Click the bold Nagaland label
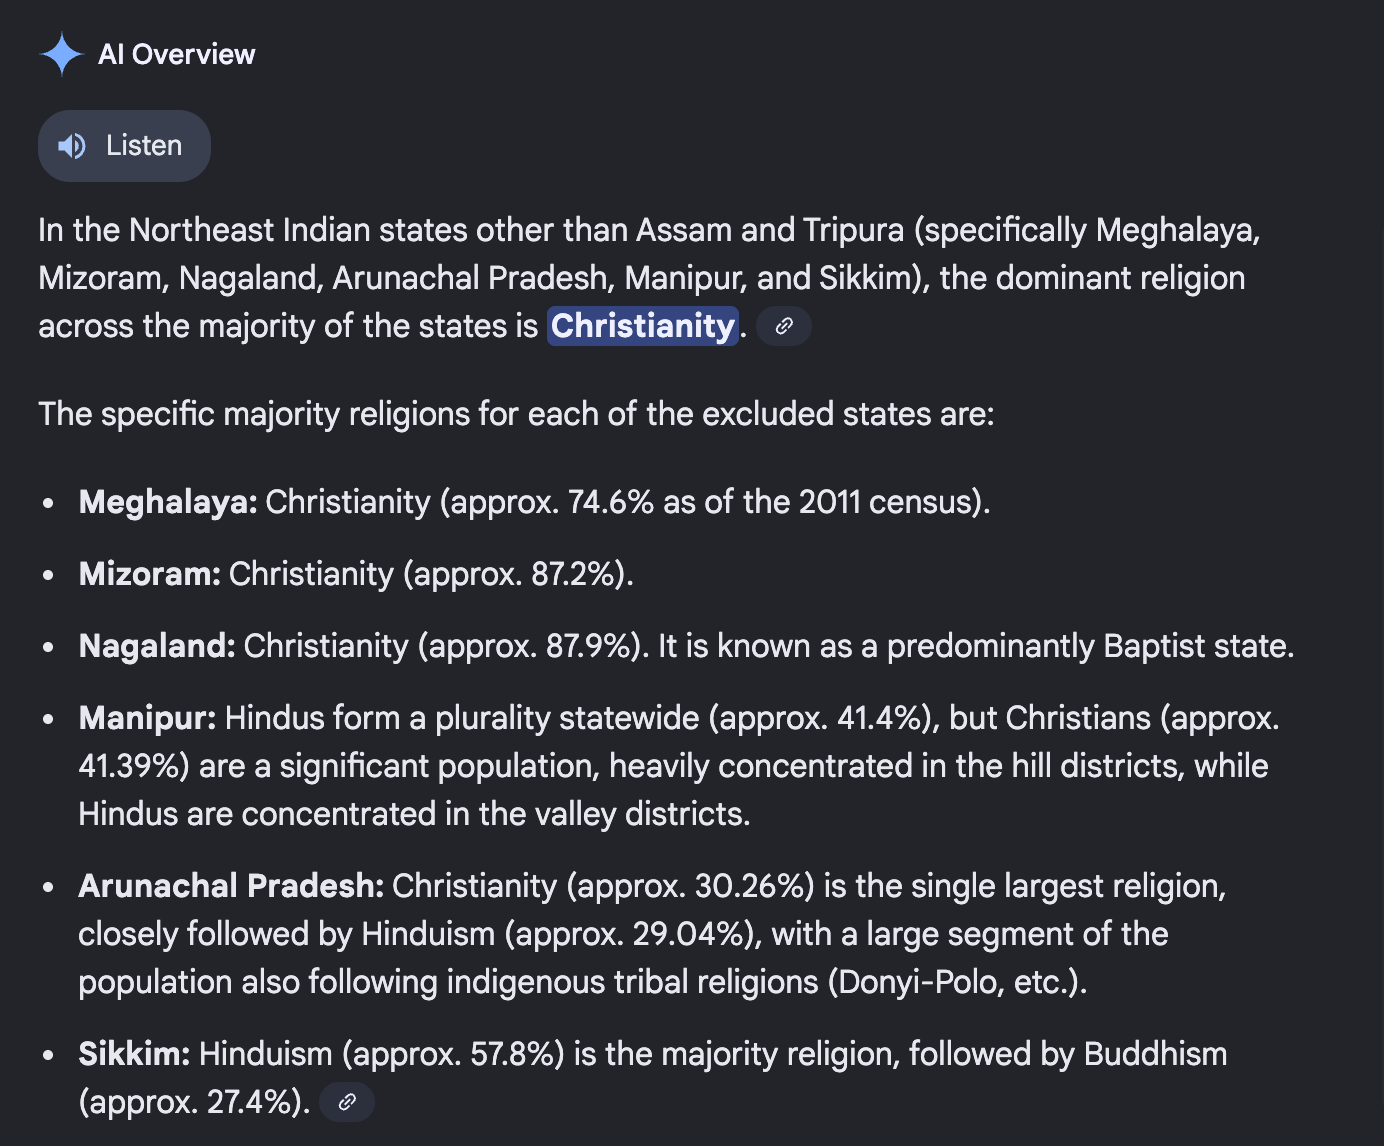 [157, 646]
